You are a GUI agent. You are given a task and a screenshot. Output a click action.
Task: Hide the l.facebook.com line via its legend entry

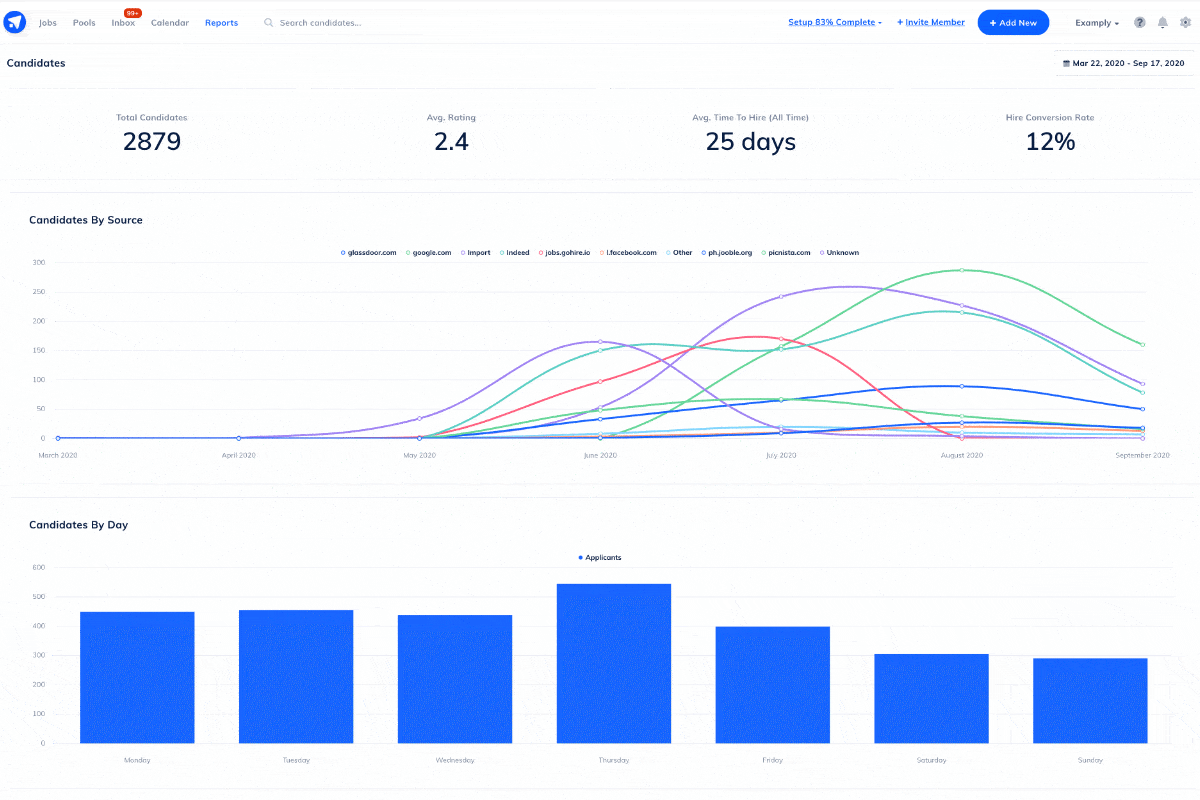tap(628, 252)
